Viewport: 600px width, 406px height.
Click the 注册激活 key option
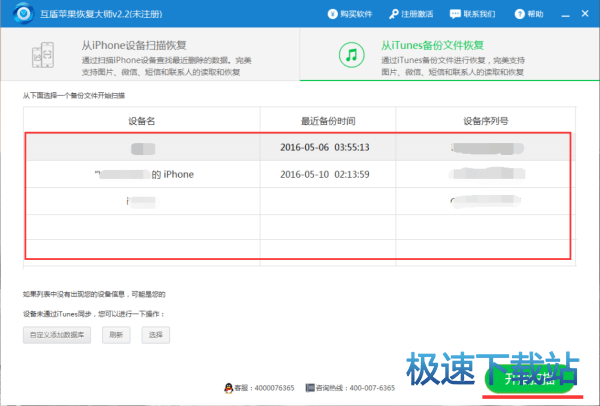411,14
